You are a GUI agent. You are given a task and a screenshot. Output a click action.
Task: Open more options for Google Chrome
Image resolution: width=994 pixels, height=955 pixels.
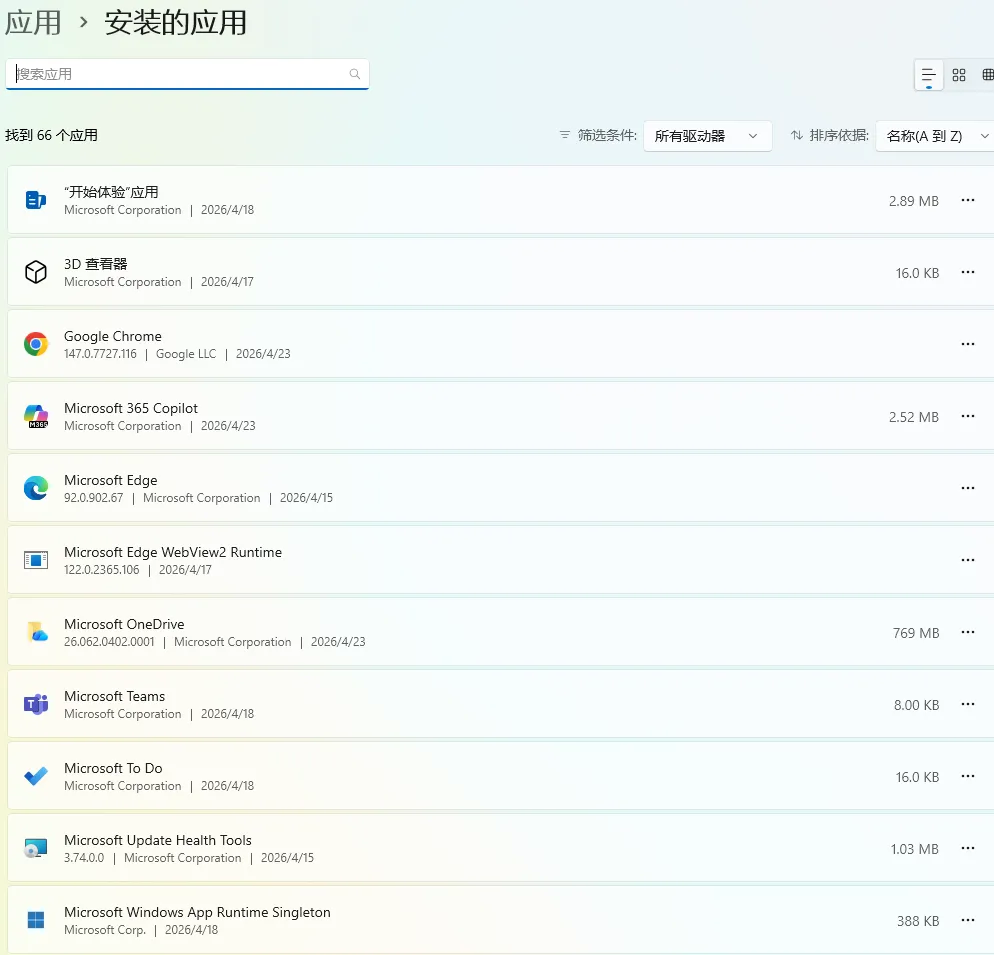pyautogui.click(x=968, y=344)
